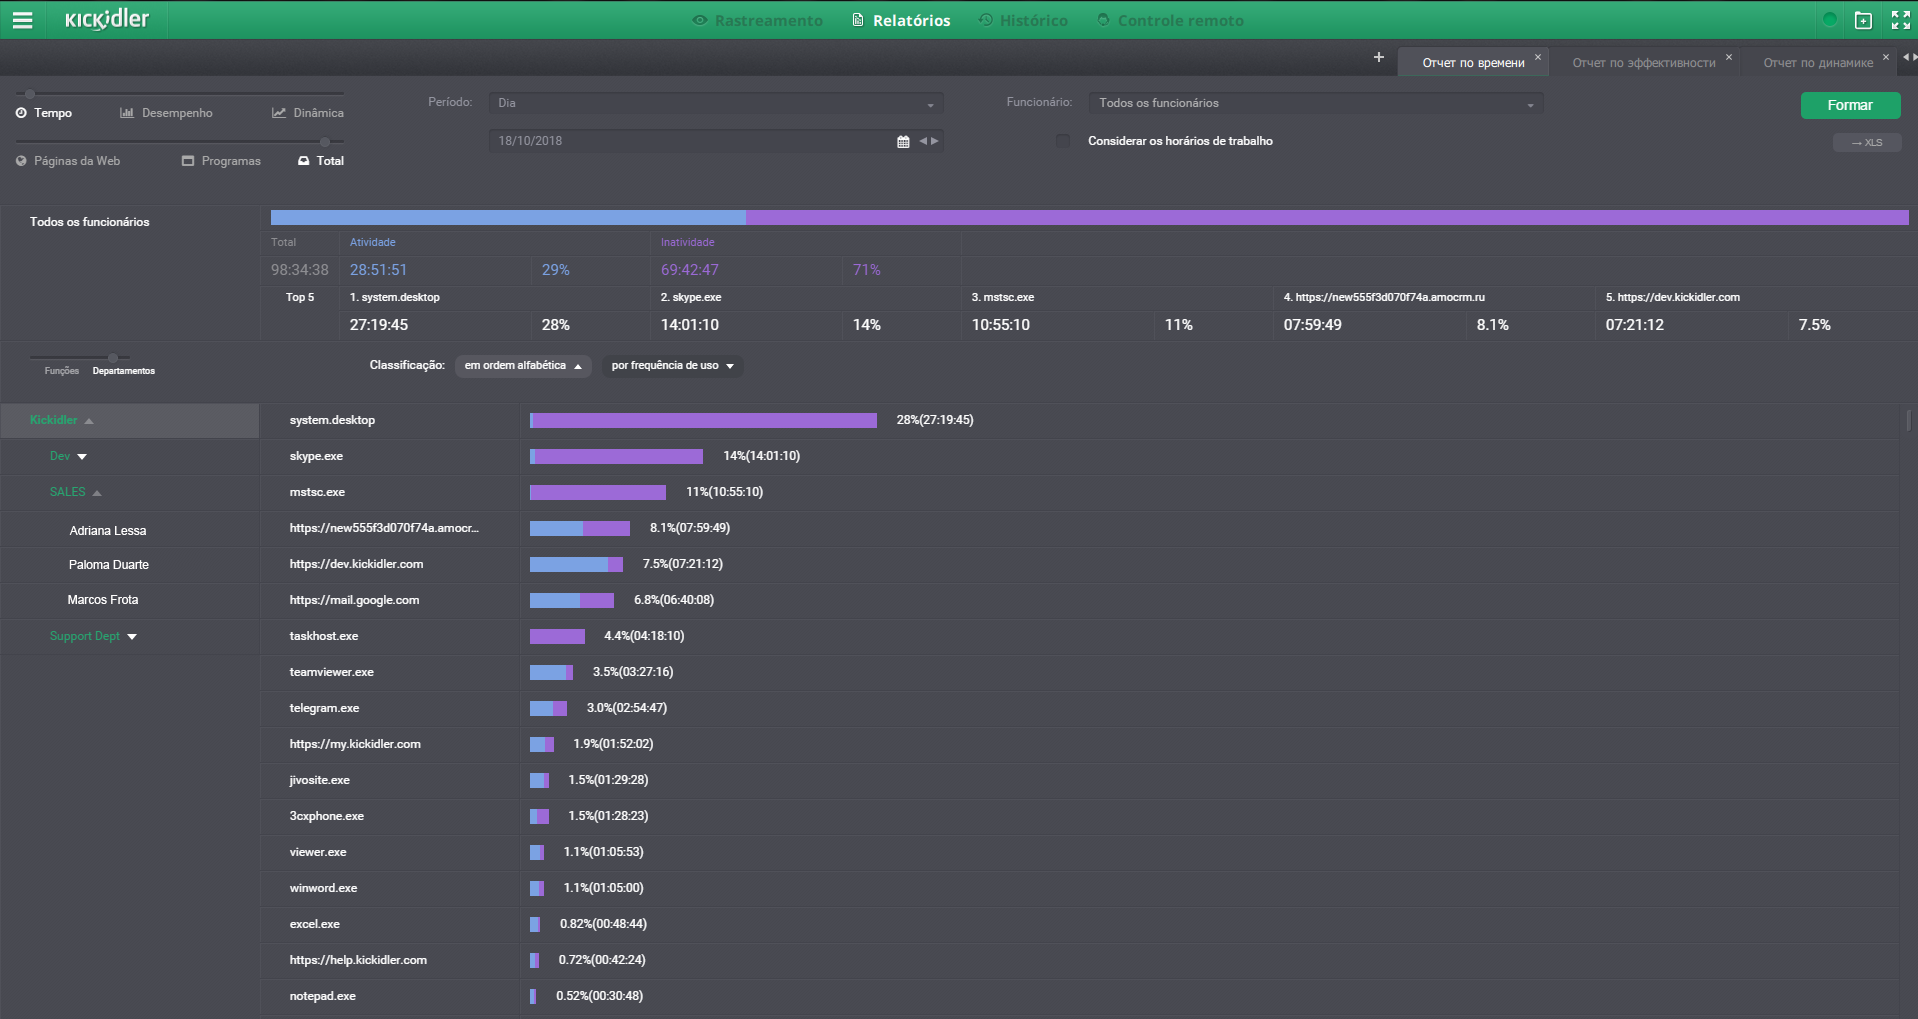
Task: Click taskhost.exe row label
Action: (x=324, y=637)
